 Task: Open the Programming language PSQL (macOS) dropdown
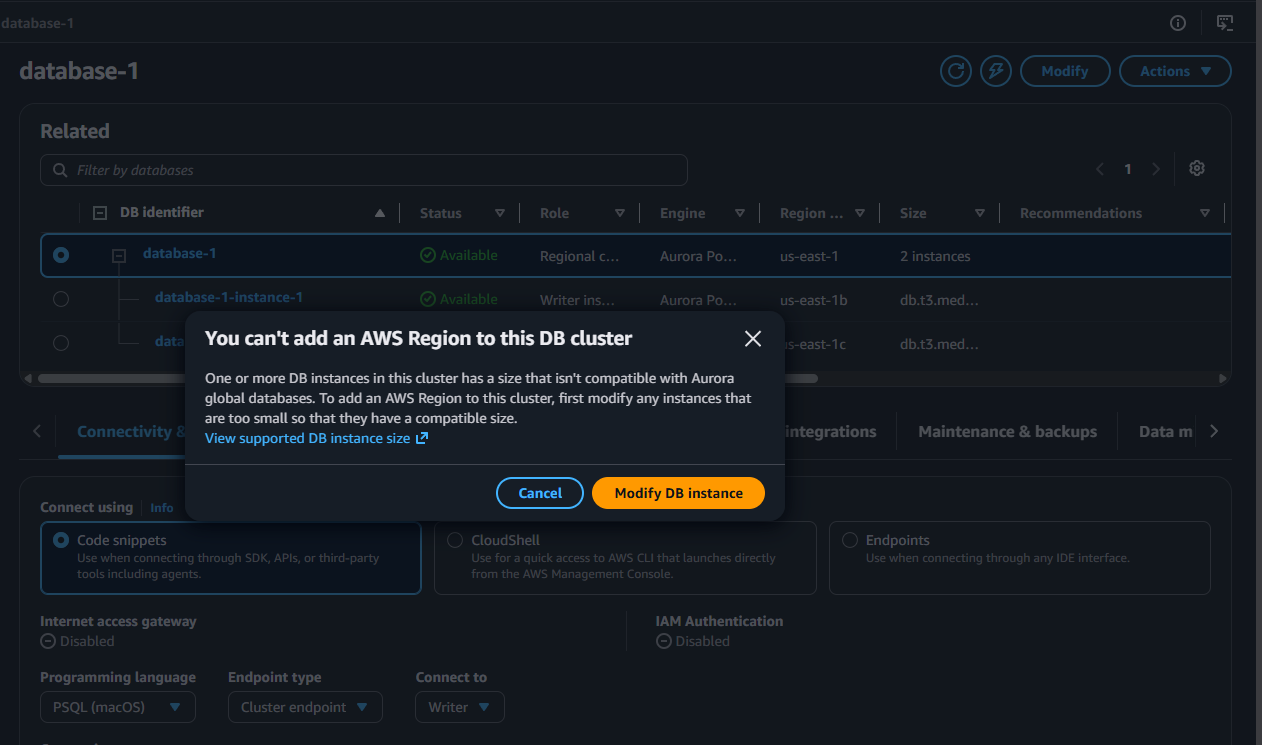tap(118, 707)
